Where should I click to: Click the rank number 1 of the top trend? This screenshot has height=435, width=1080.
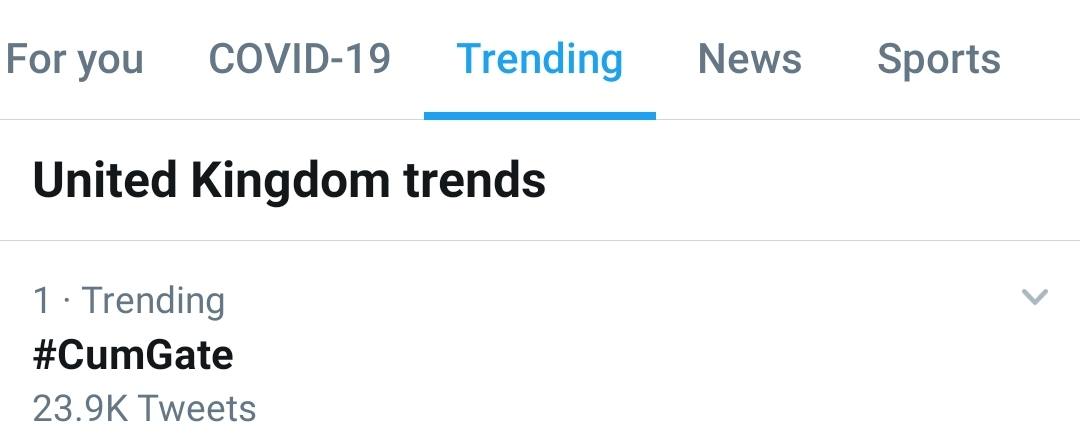pos(41,300)
